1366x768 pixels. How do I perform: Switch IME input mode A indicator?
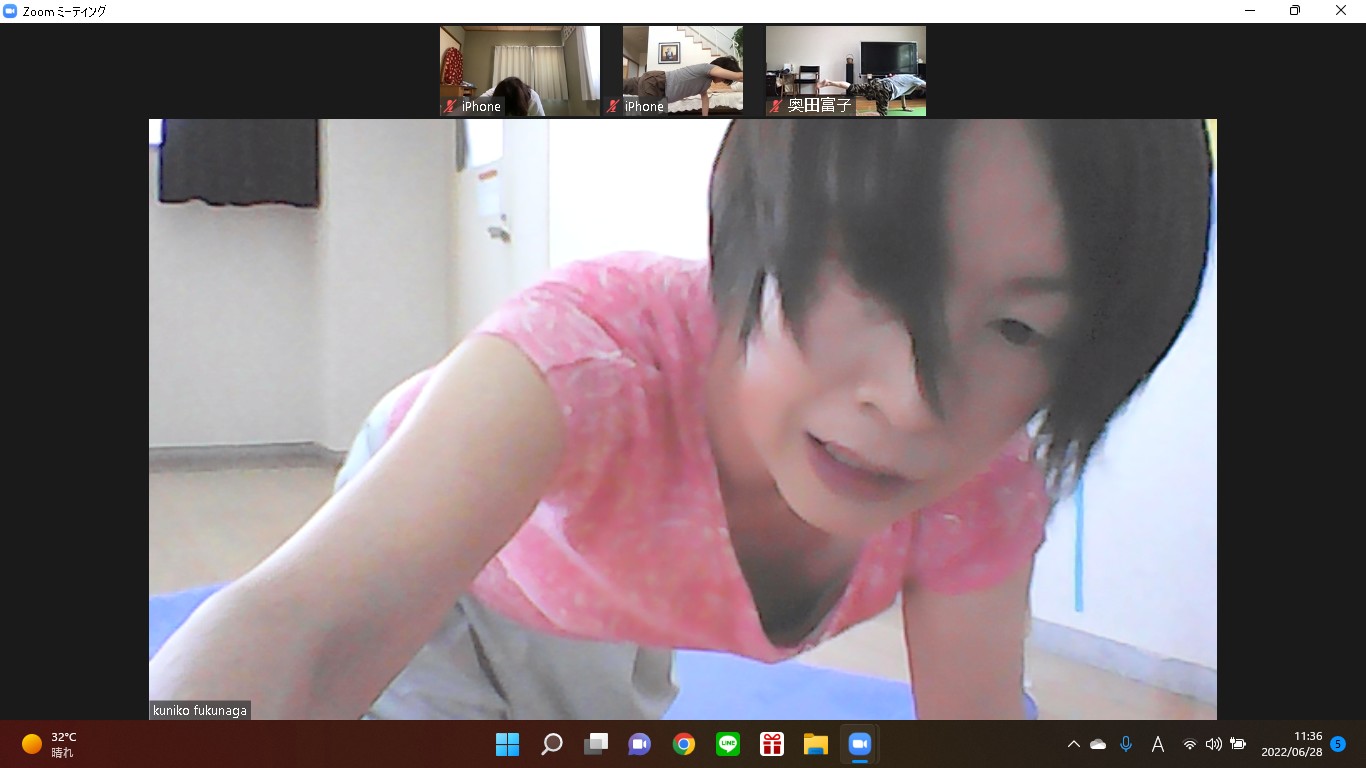[1158, 744]
